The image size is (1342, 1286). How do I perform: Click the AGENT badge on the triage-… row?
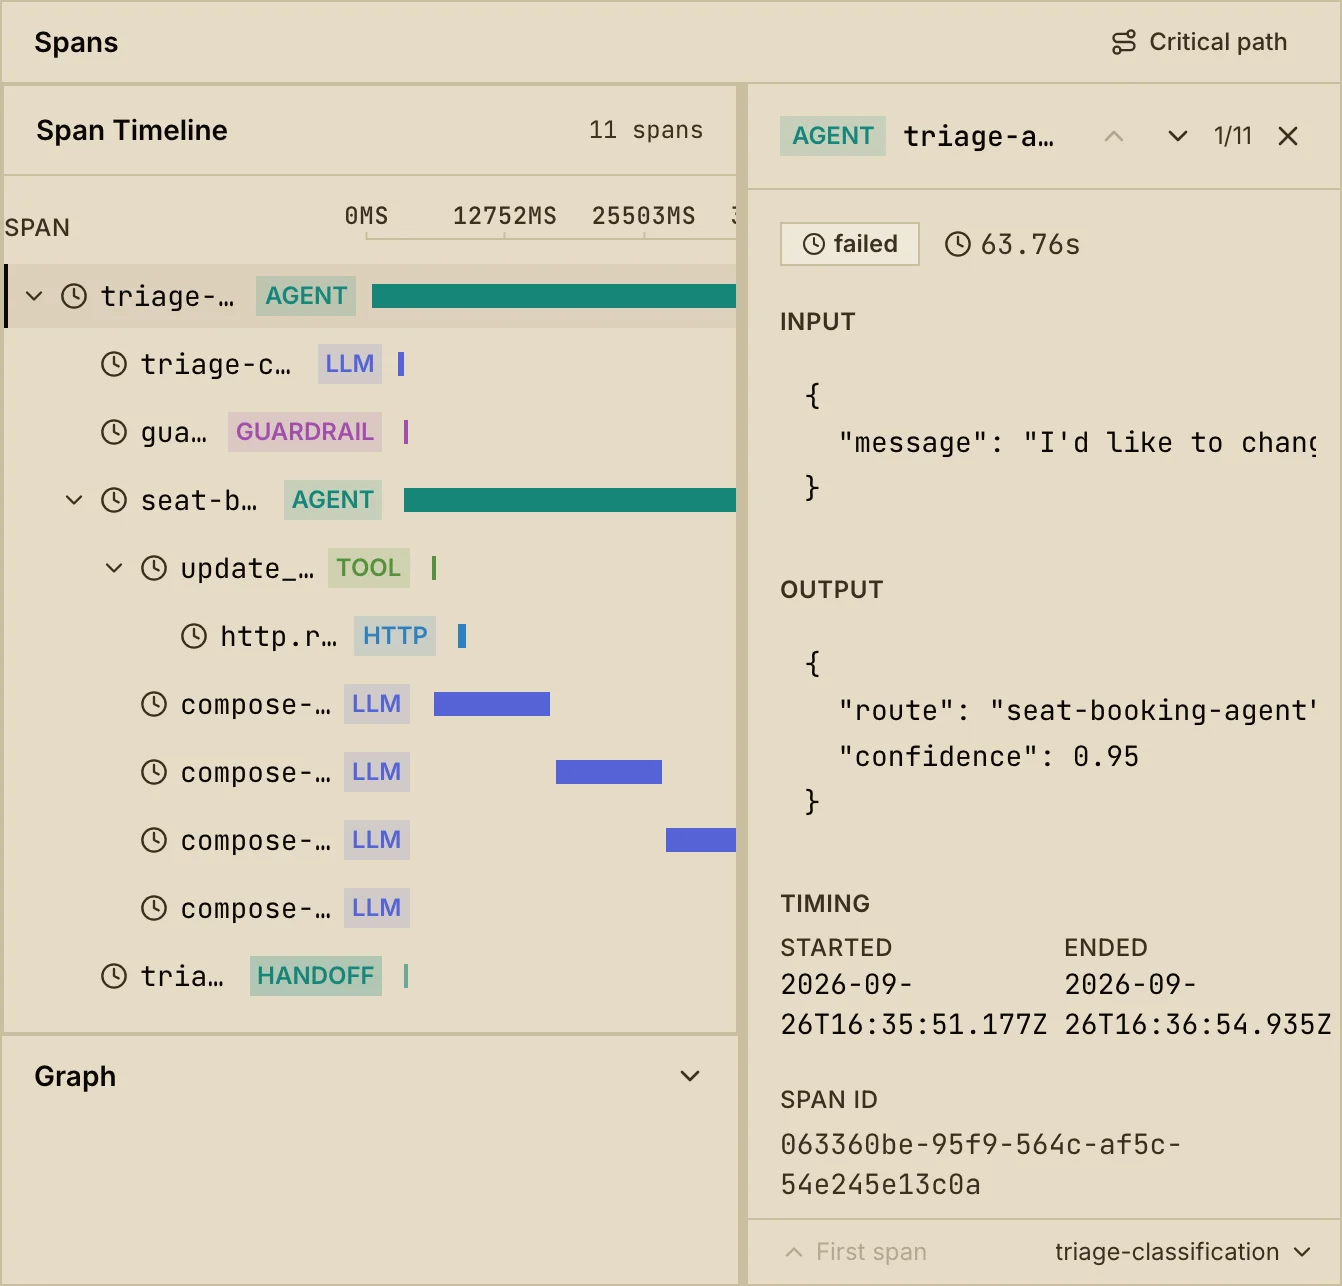pos(306,296)
